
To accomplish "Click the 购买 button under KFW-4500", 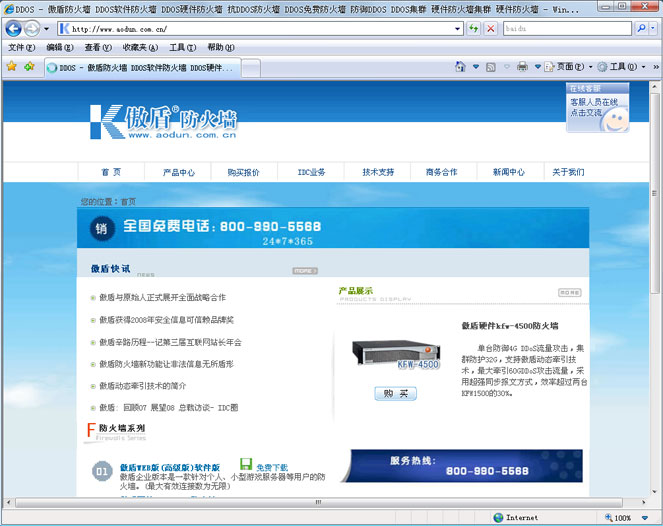I will (395, 393).
